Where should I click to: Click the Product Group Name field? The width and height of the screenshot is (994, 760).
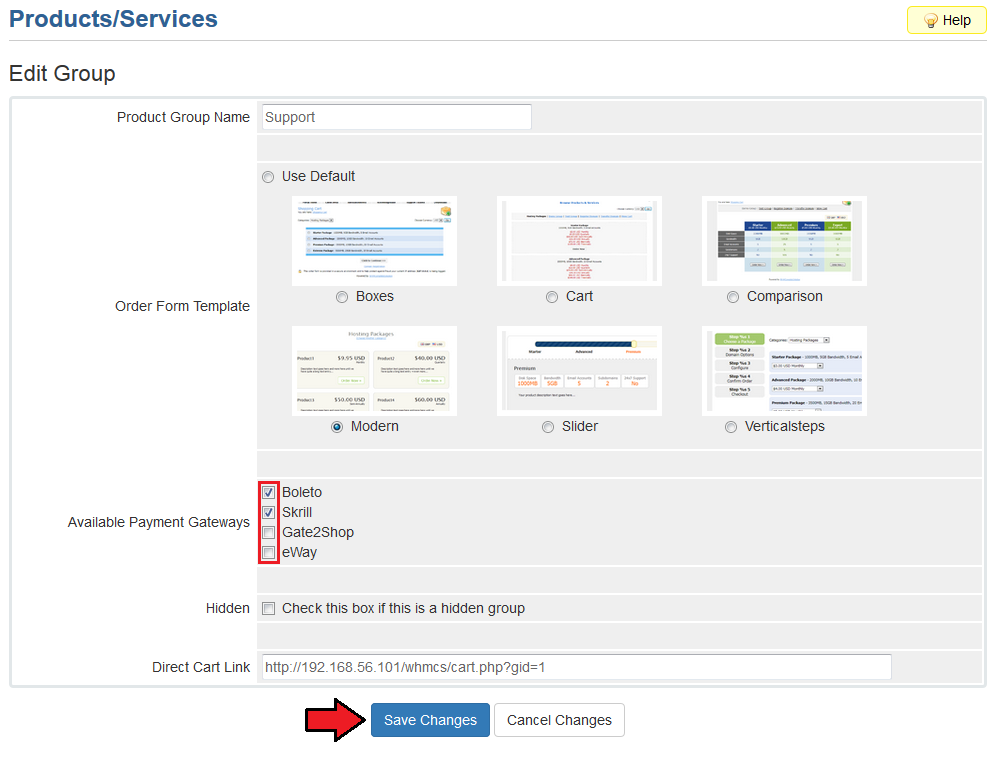[395, 117]
